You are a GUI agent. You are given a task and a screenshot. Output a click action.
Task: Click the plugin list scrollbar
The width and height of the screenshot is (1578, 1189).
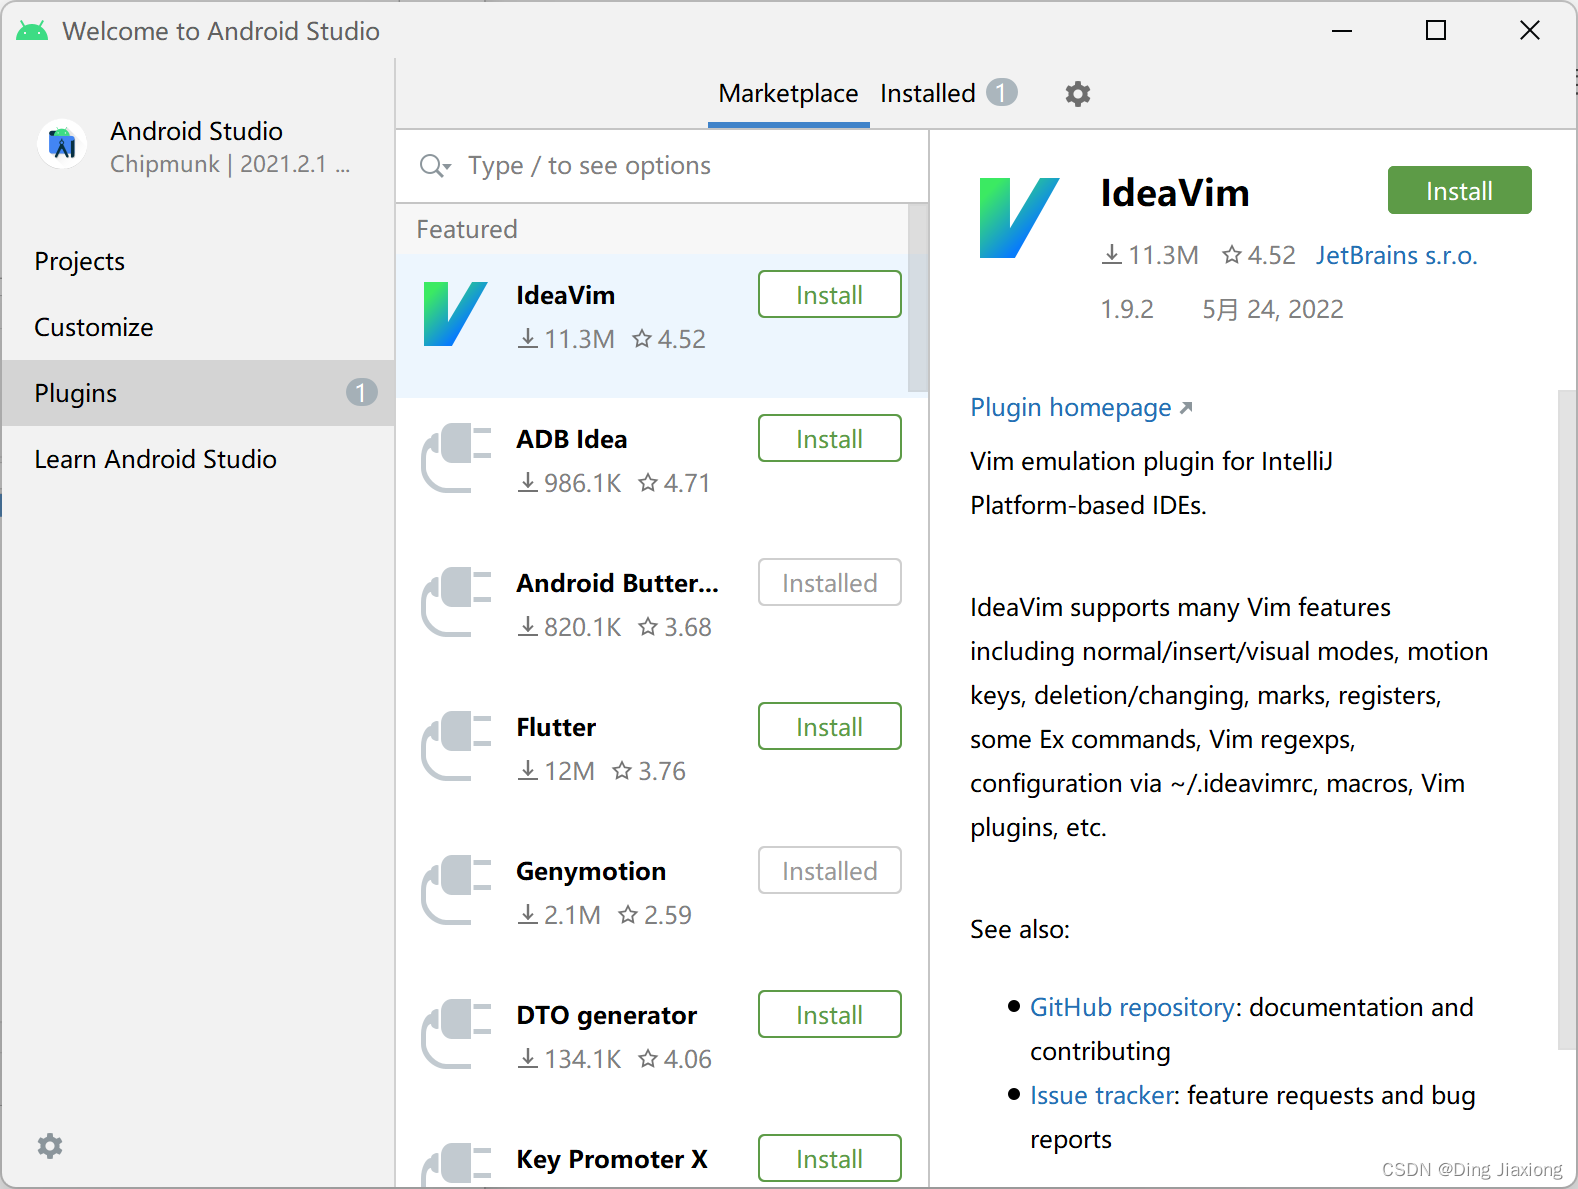pos(917,298)
